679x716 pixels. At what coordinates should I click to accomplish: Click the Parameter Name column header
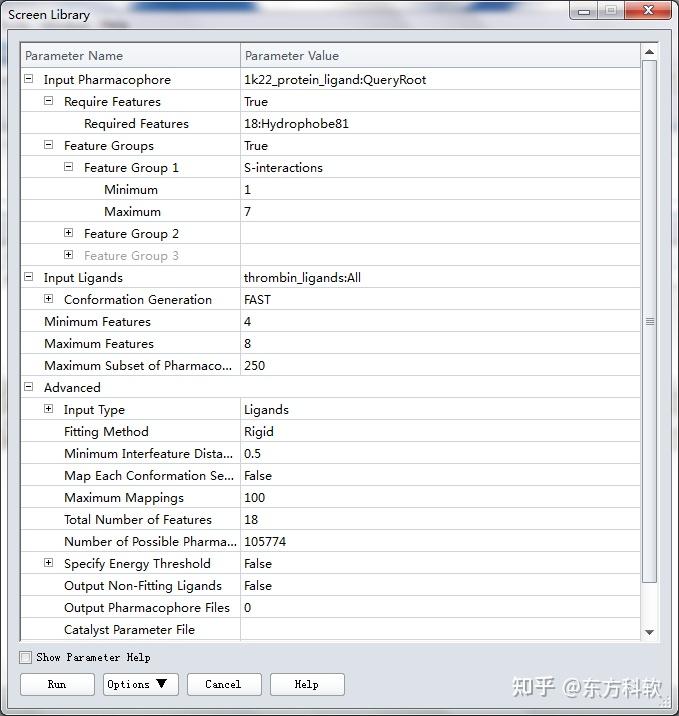(131, 56)
